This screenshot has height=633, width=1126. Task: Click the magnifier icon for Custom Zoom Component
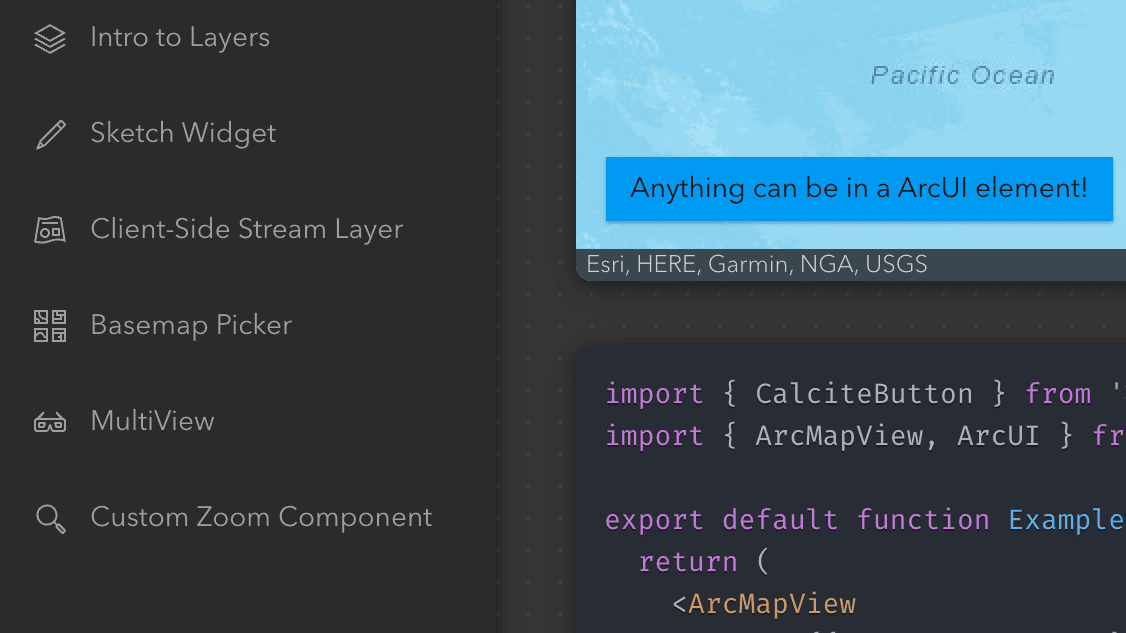pyautogui.click(x=50, y=518)
